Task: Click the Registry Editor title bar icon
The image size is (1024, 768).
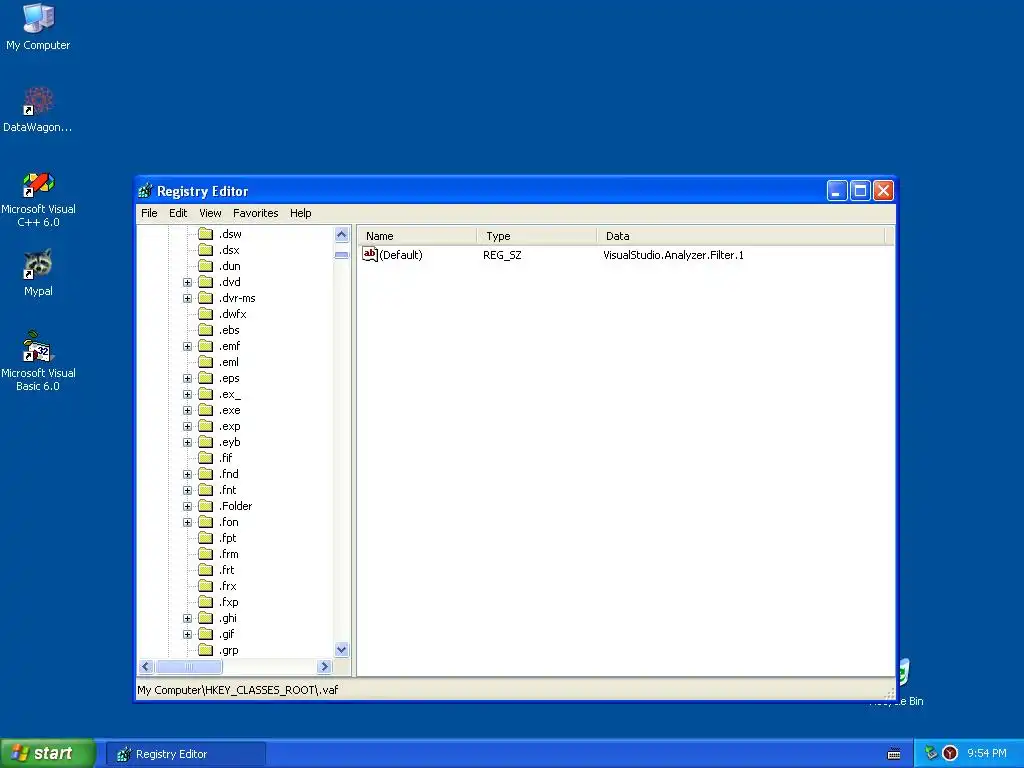Action: [145, 191]
